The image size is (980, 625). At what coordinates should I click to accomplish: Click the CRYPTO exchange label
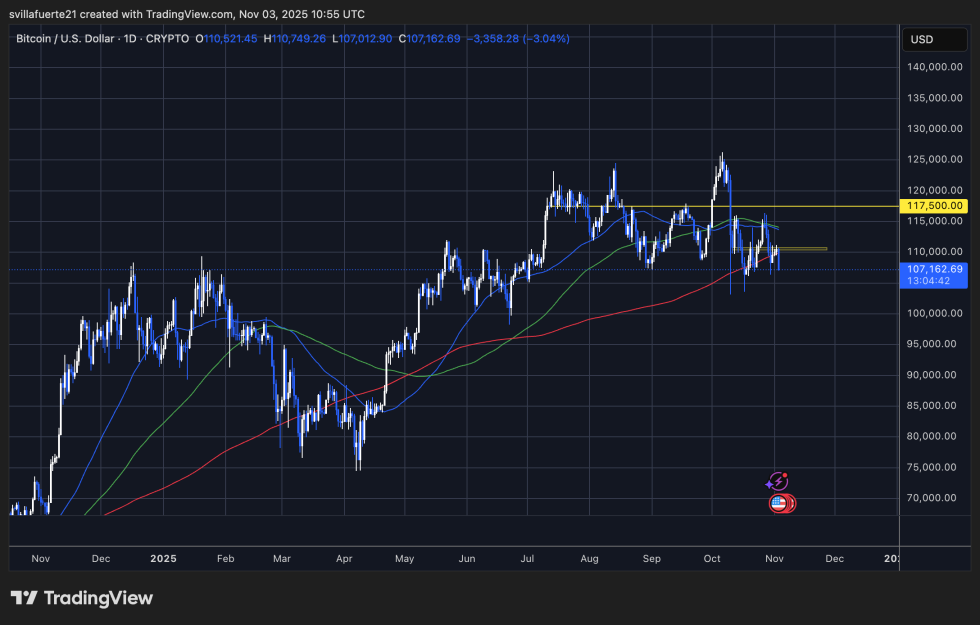pos(168,38)
